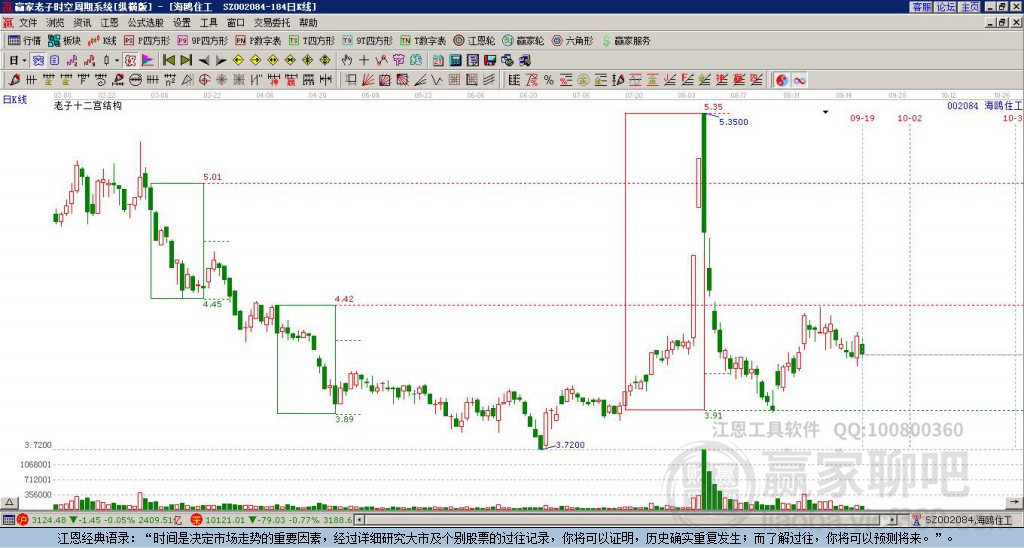Select the hand pan tool

pyautogui.click(x=347, y=61)
